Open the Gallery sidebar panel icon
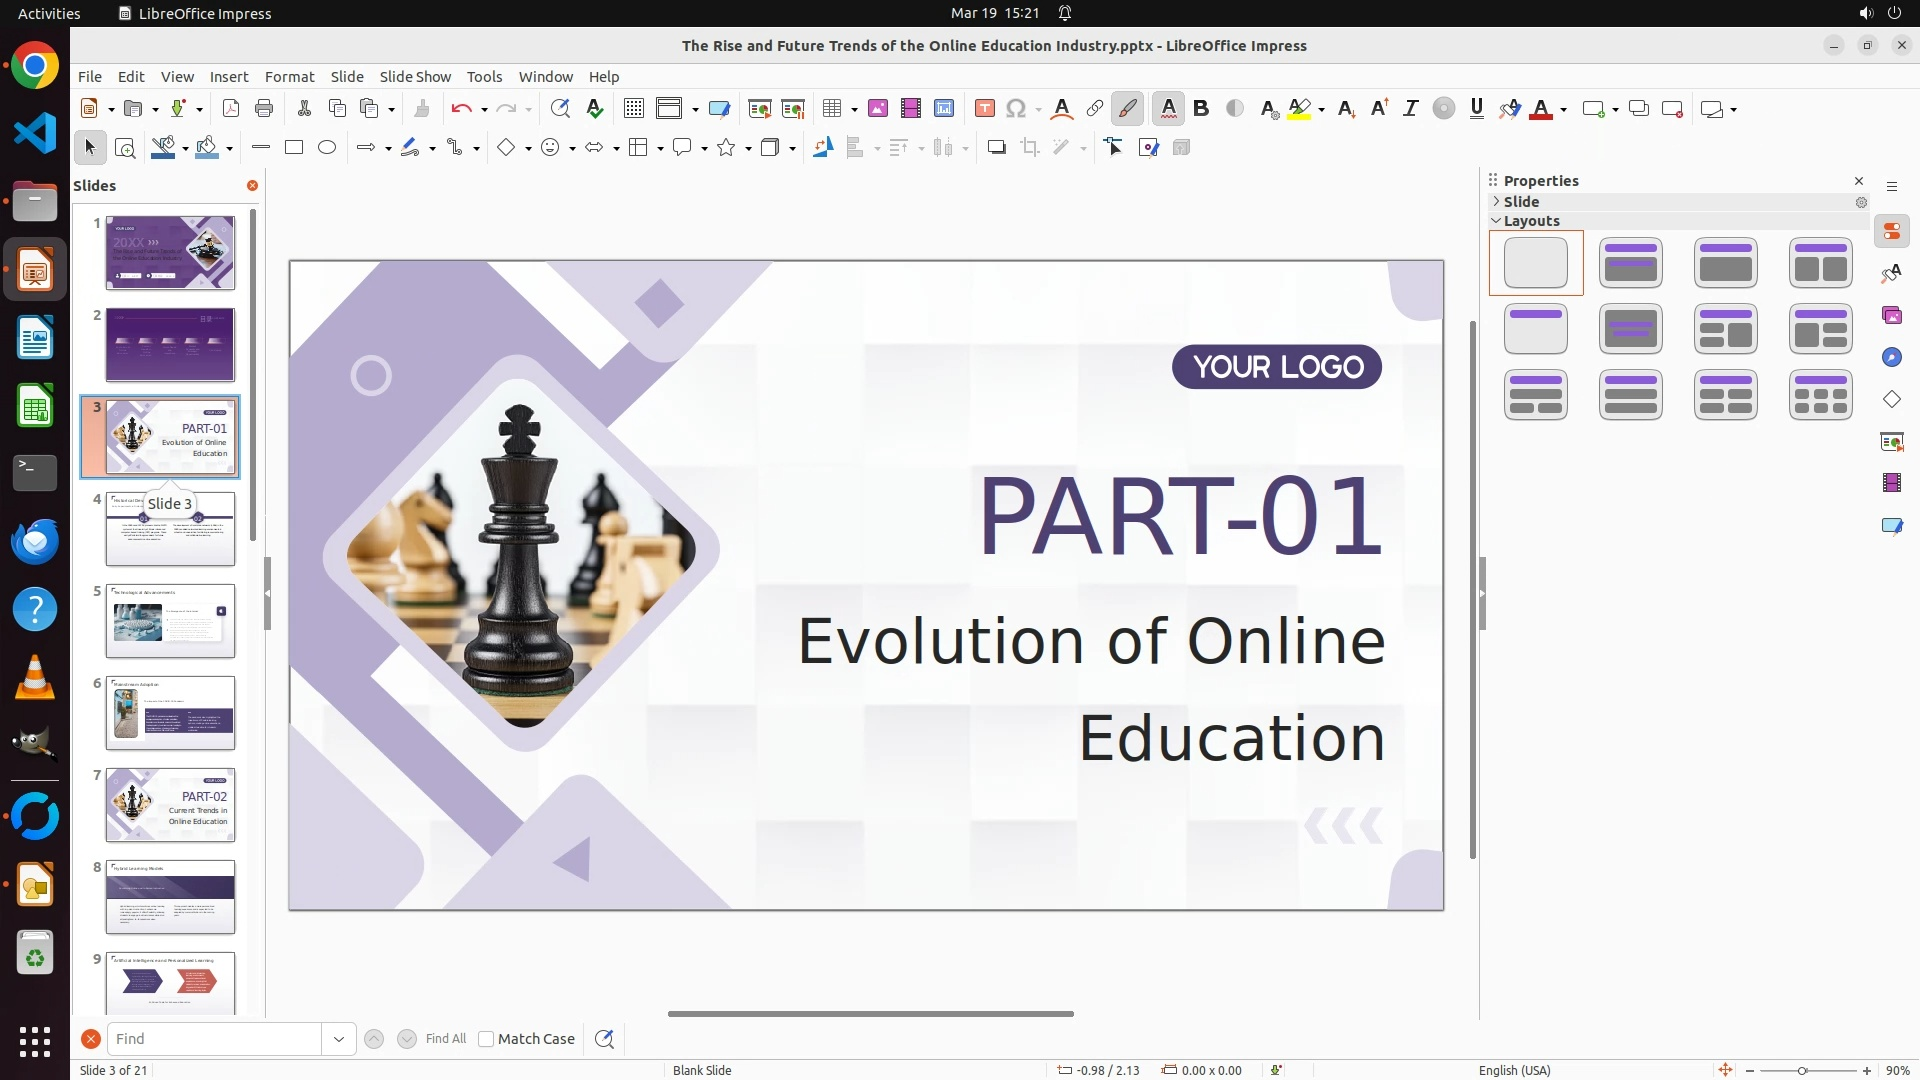Viewport: 1920px width, 1080px height. click(1892, 316)
